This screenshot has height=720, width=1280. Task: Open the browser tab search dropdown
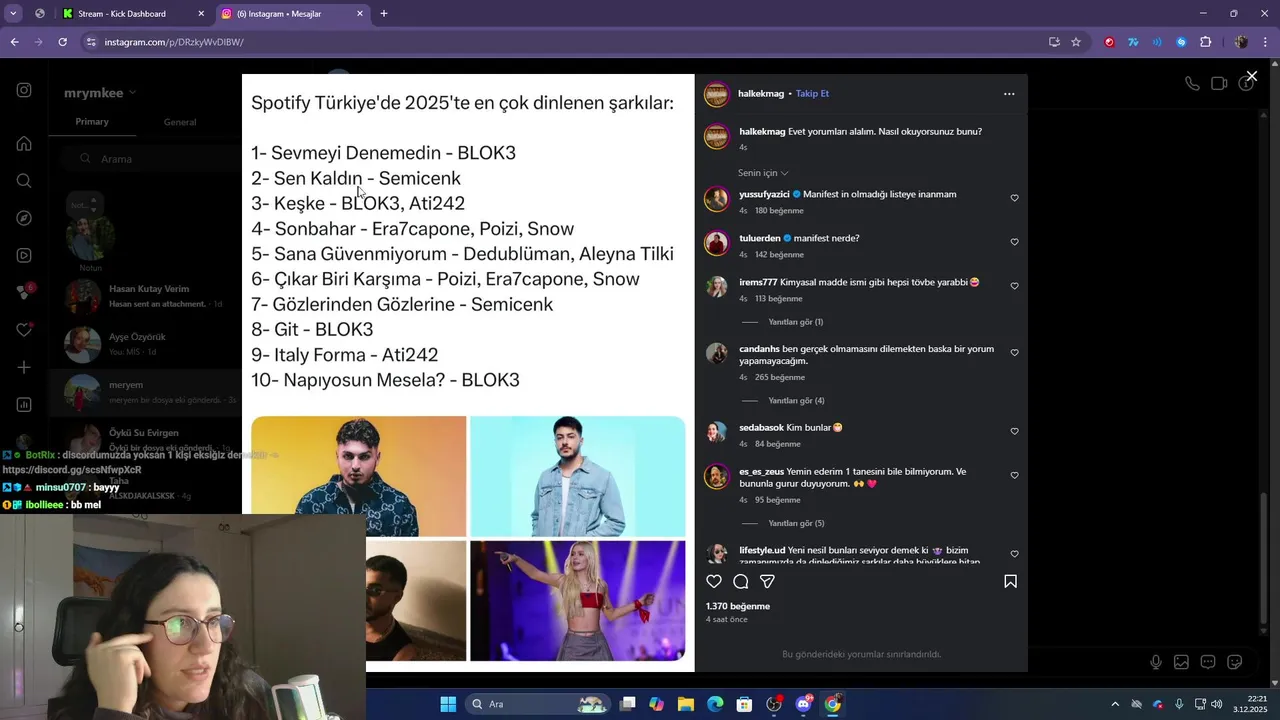coord(13,14)
